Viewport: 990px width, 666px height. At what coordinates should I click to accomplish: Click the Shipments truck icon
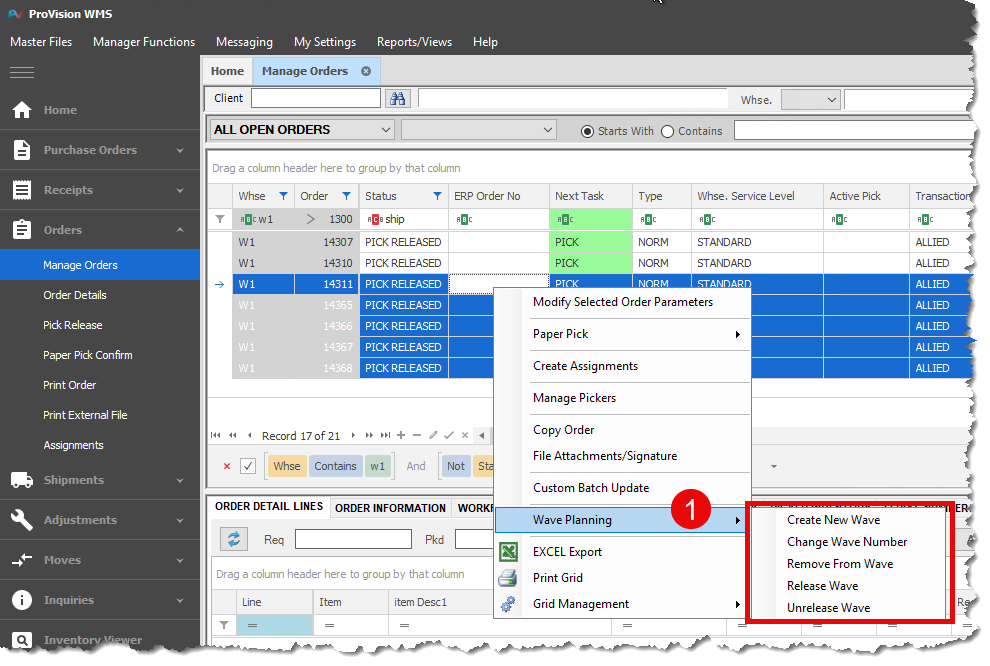pyautogui.click(x=22, y=480)
